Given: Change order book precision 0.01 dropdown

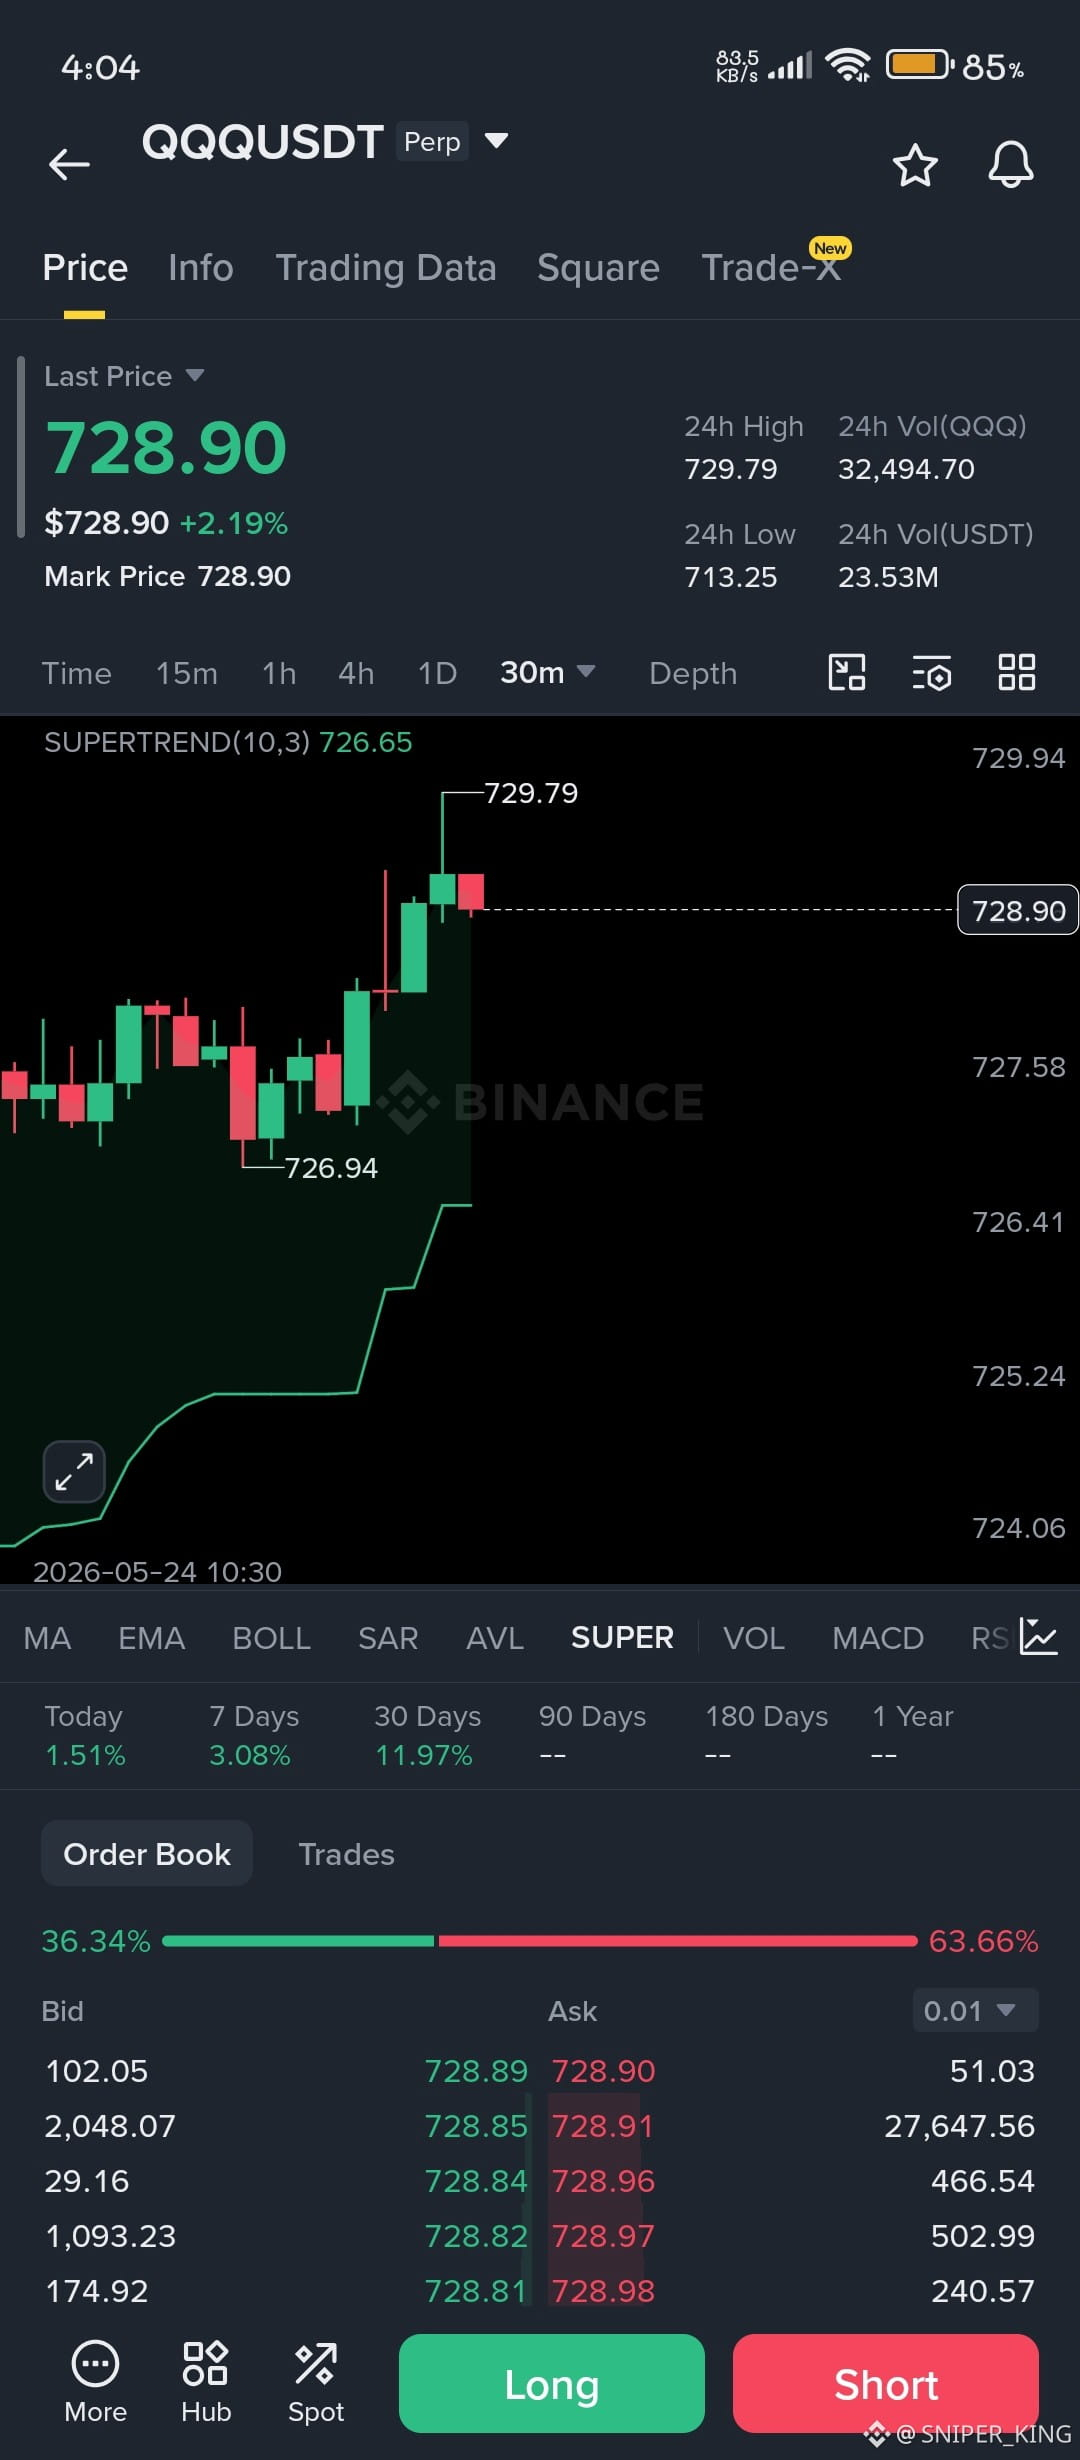Looking at the screenshot, I should pos(975,2010).
